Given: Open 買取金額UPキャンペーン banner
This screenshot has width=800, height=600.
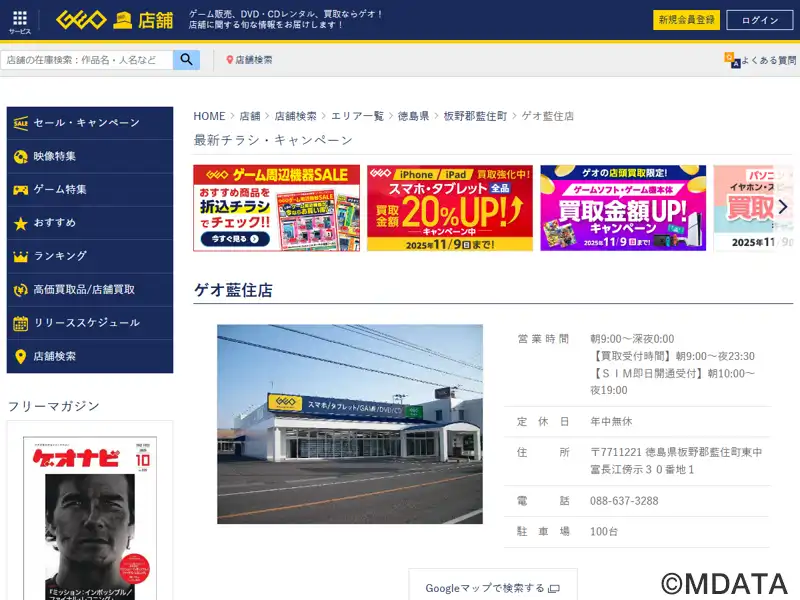Looking at the screenshot, I should (x=623, y=208).
